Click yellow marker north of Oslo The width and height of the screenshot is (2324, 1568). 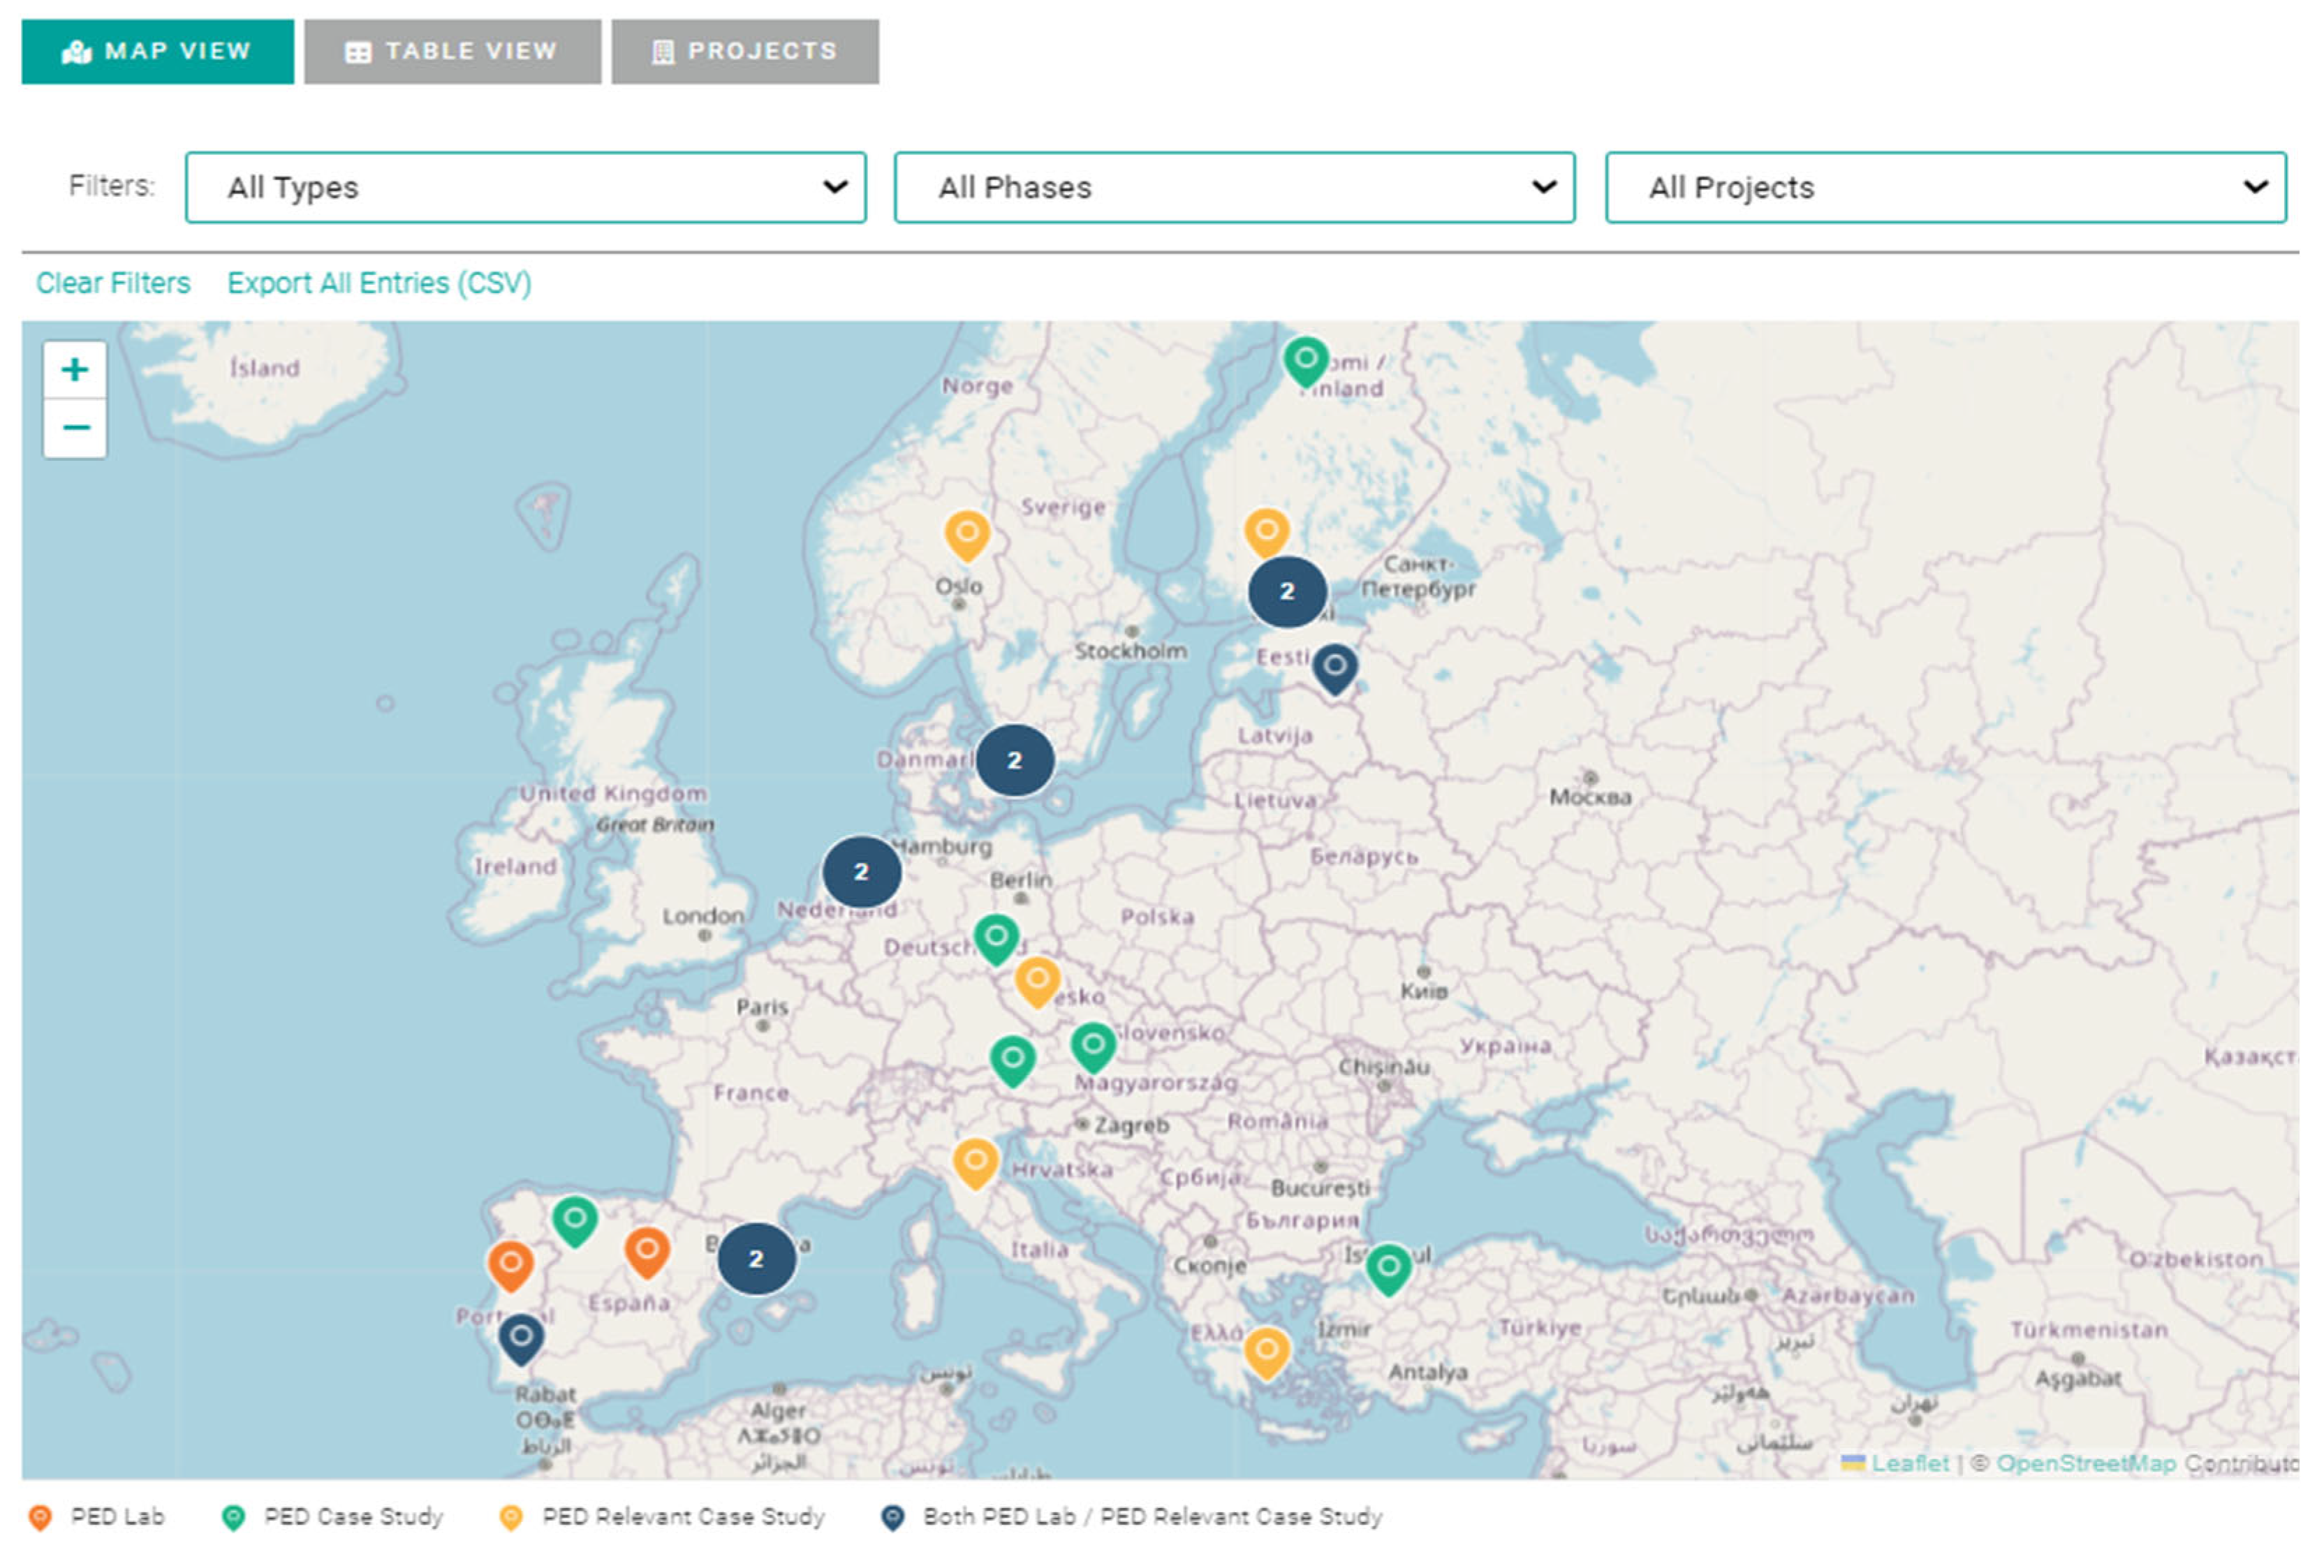[967, 533]
